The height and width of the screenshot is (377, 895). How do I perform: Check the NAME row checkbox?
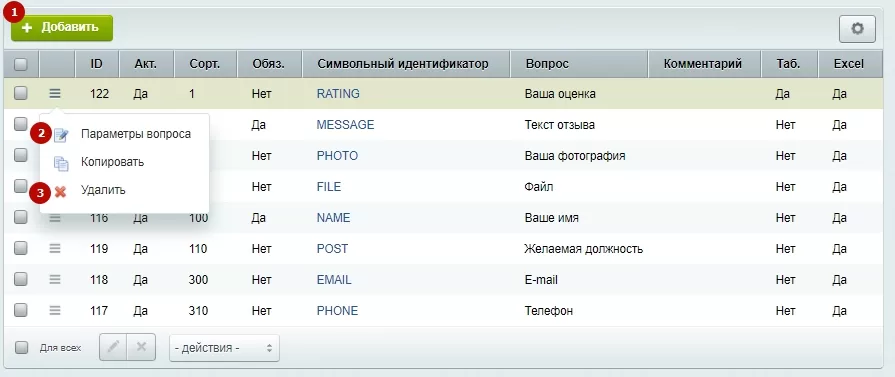(21, 217)
